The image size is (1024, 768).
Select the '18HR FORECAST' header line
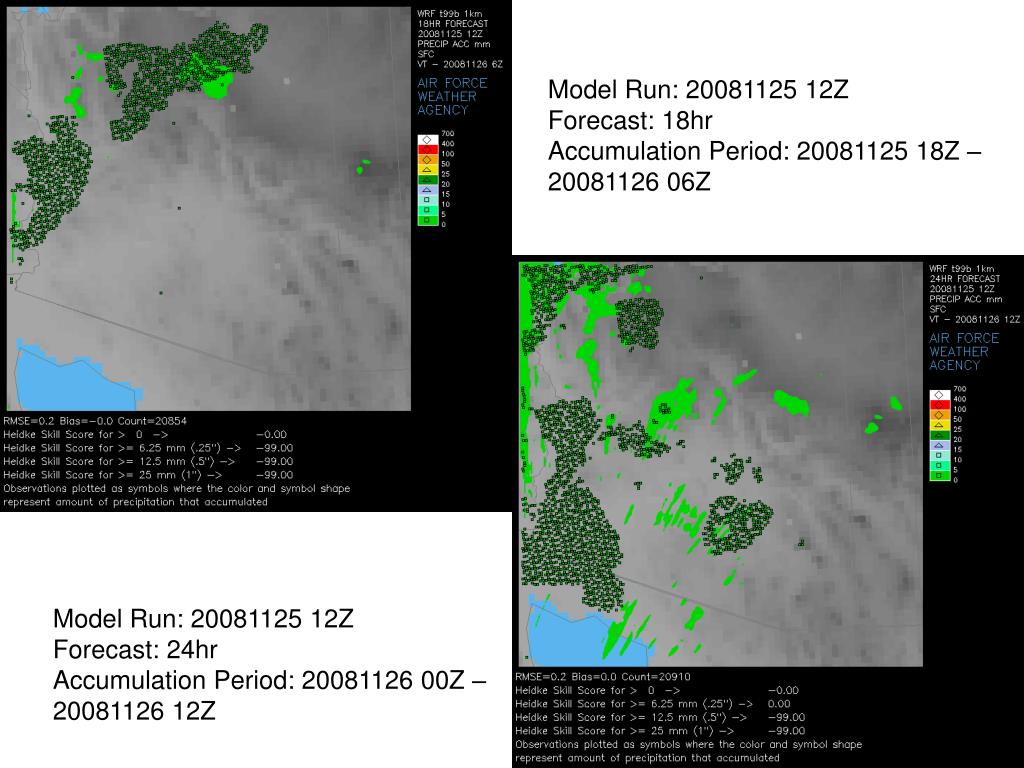tap(453, 24)
